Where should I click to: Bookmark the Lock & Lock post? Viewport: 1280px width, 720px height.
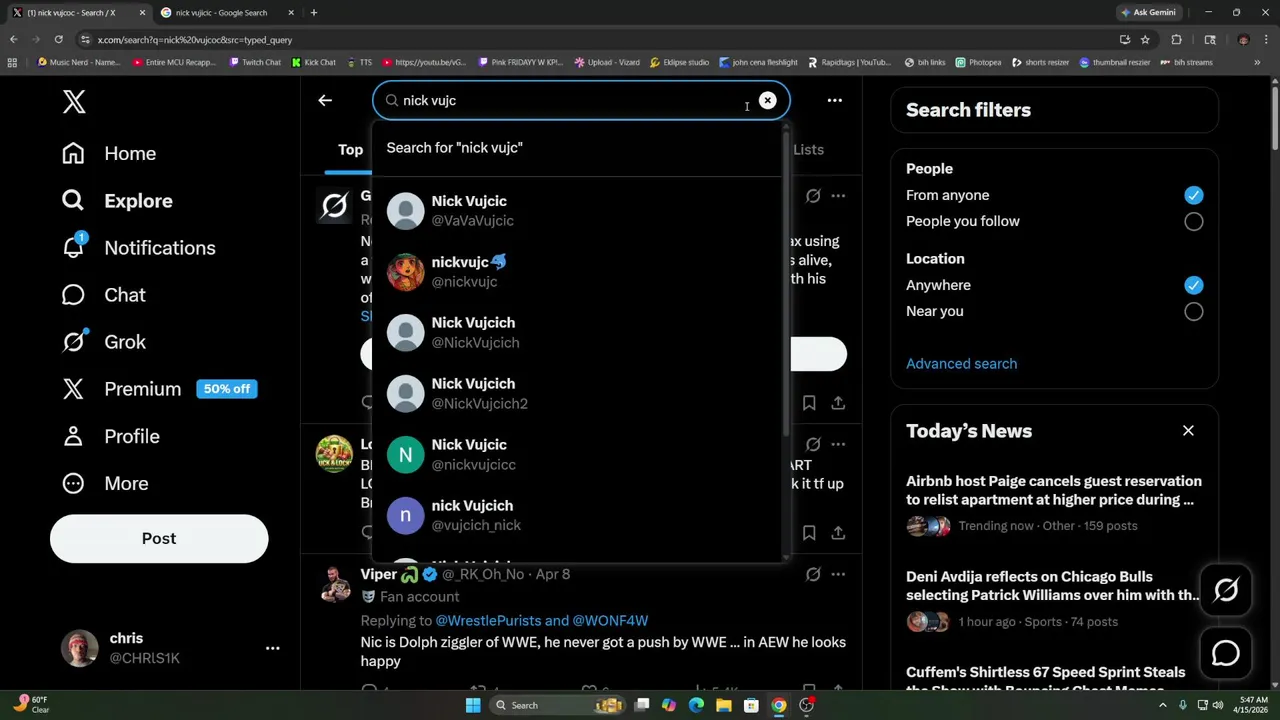[809, 533]
